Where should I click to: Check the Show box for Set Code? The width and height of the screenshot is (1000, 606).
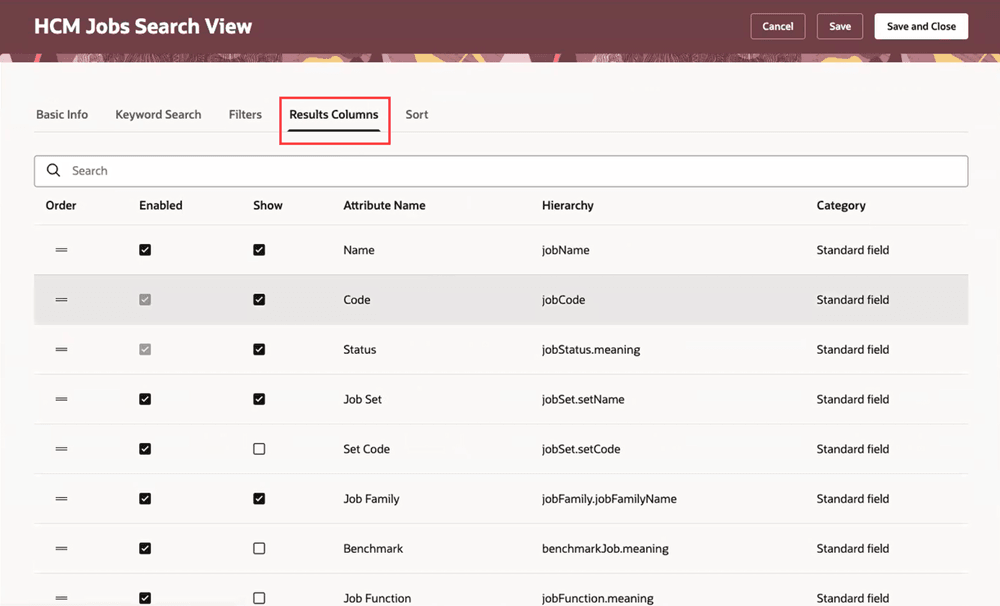[x=259, y=449]
